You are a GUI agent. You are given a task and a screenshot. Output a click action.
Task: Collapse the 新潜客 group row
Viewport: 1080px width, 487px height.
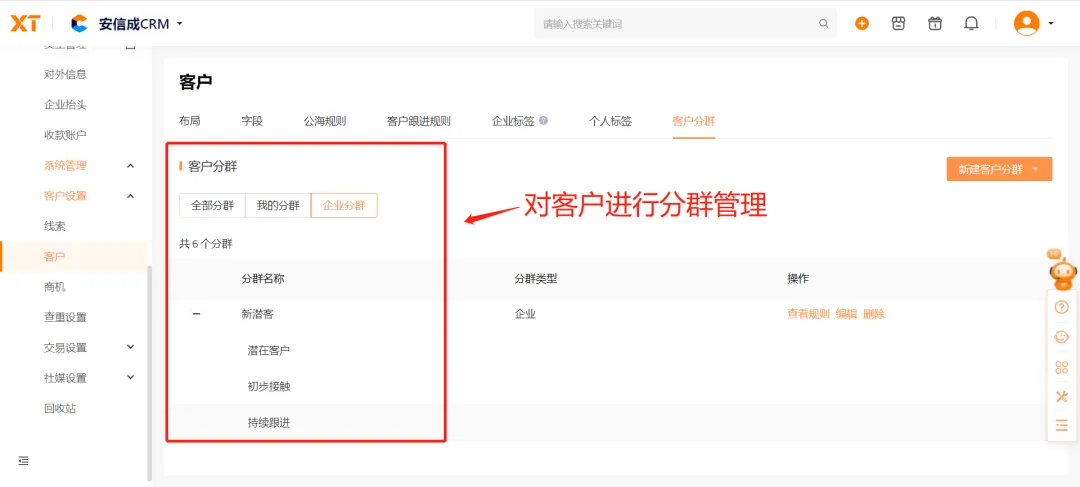click(x=196, y=314)
